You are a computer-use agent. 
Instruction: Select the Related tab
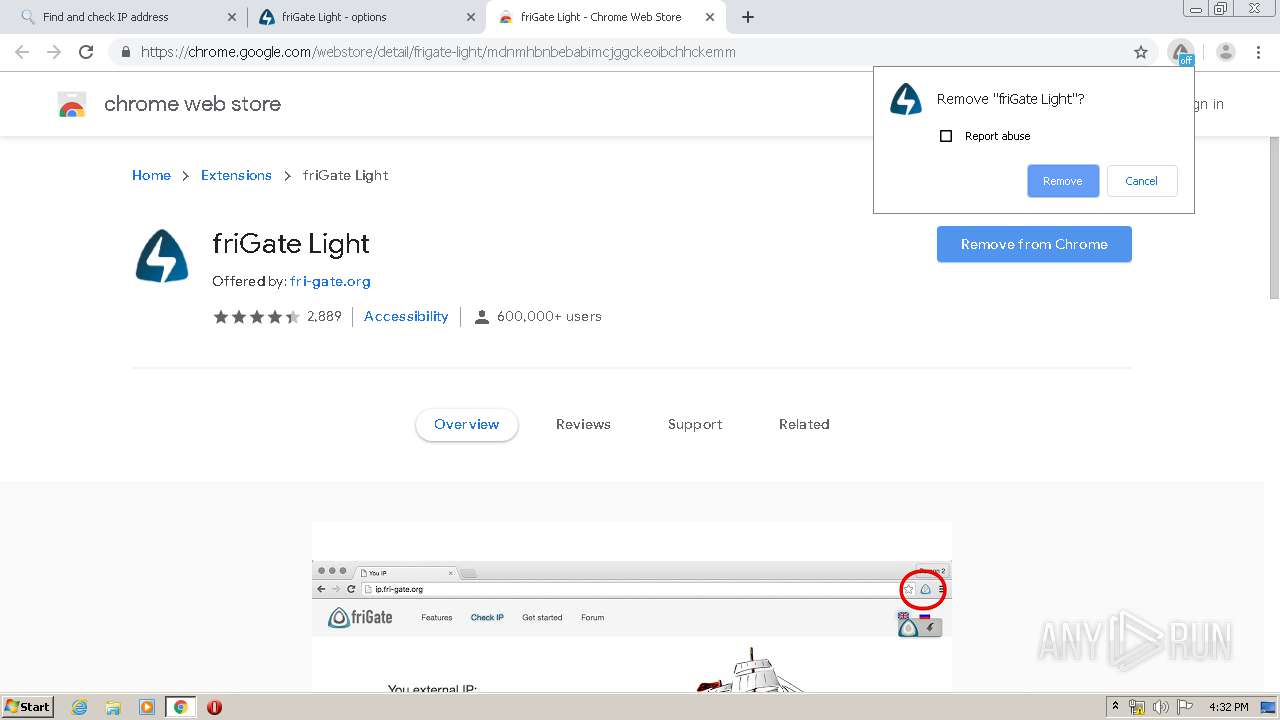804,424
